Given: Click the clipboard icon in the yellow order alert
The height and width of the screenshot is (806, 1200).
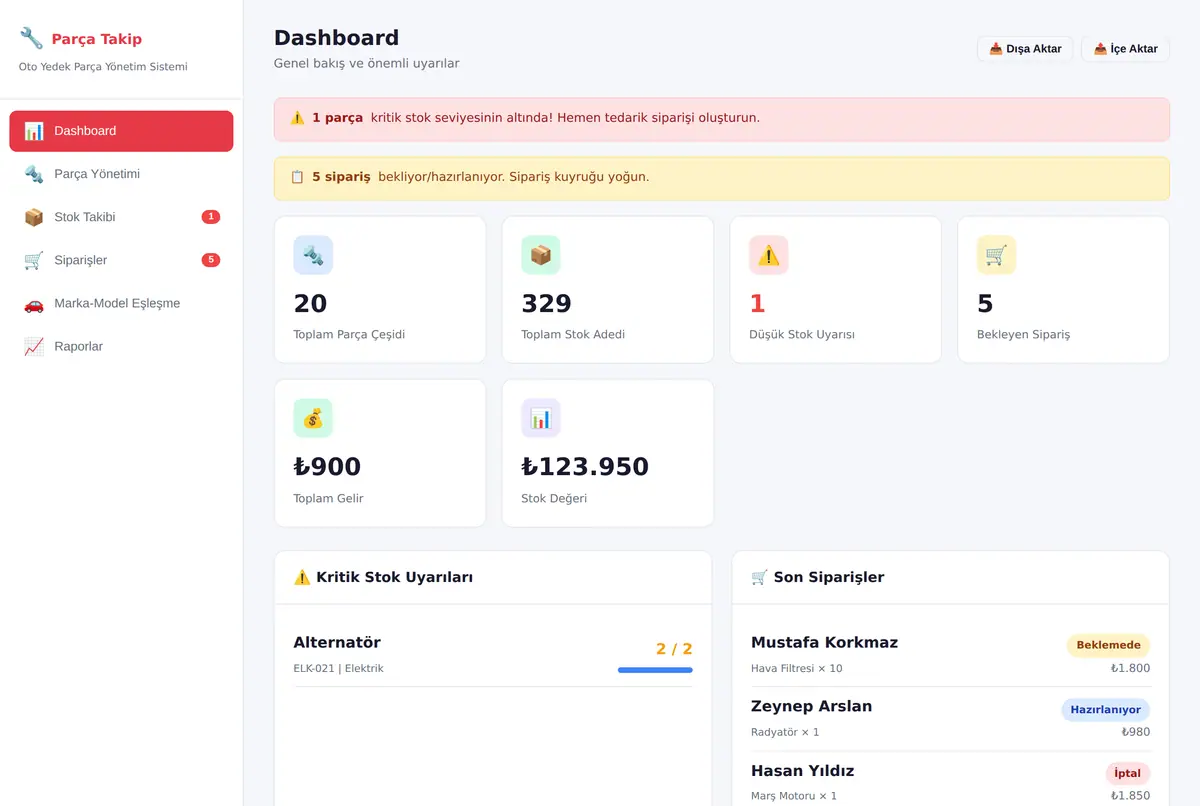Looking at the screenshot, I should click(x=297, y=177).
